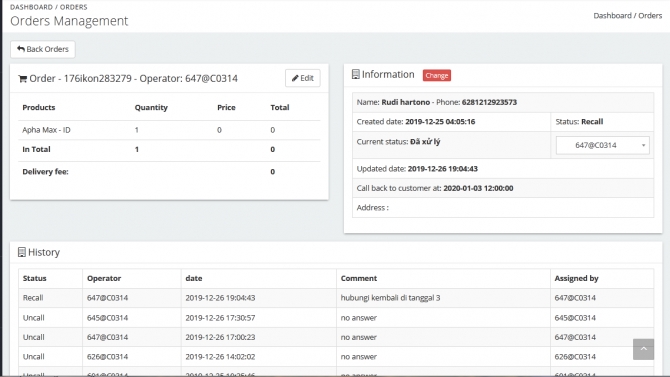Click the Current status Đã xử lý text
Screen dimensions: 670x377
398,141
